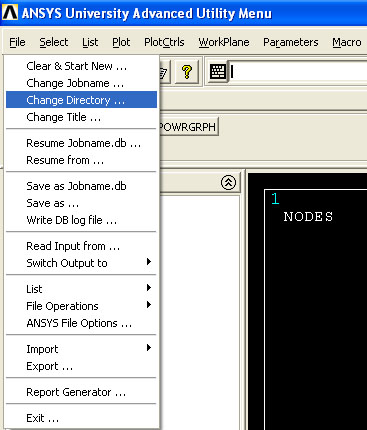The image size is (367, 430).
Task: Expand the List submenu in File menu
Action: 81,289
